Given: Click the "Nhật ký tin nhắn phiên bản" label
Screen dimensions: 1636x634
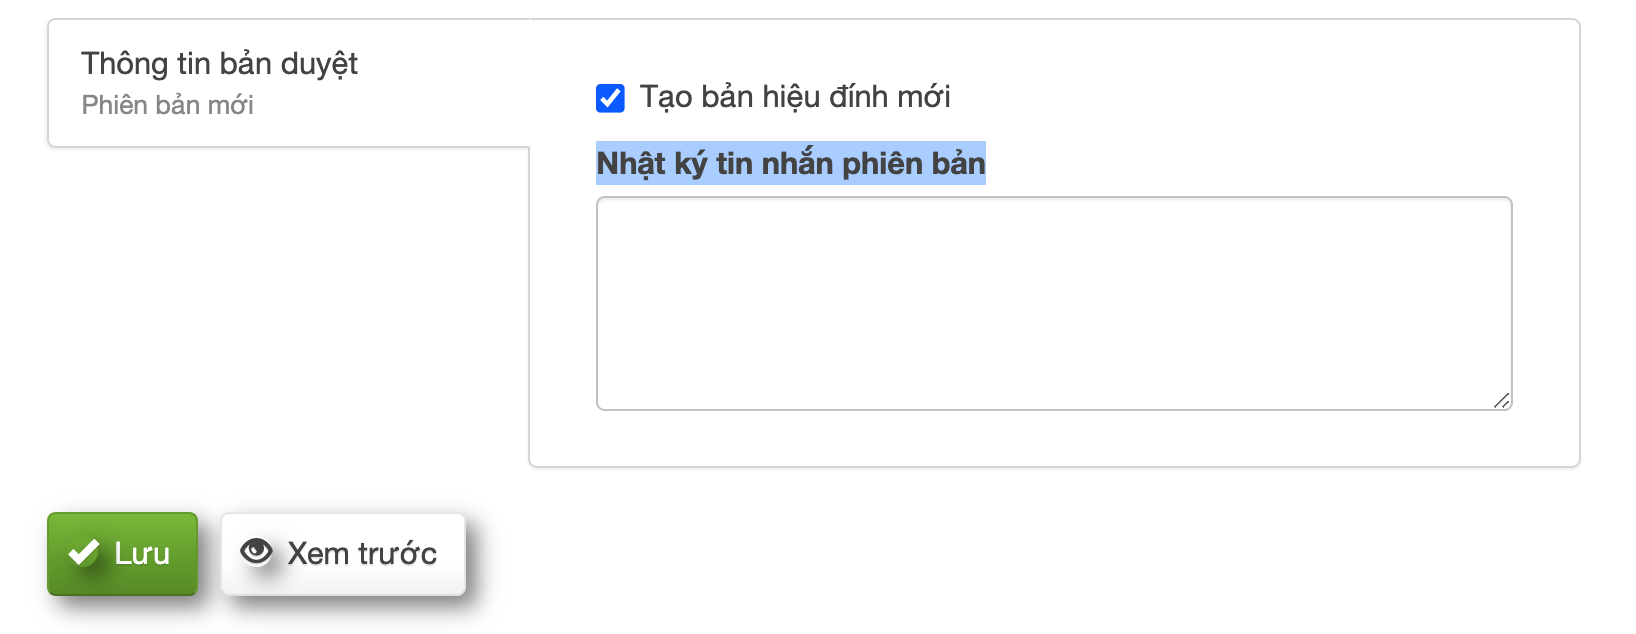Looking at the screenshot, I should coord(790,163).
